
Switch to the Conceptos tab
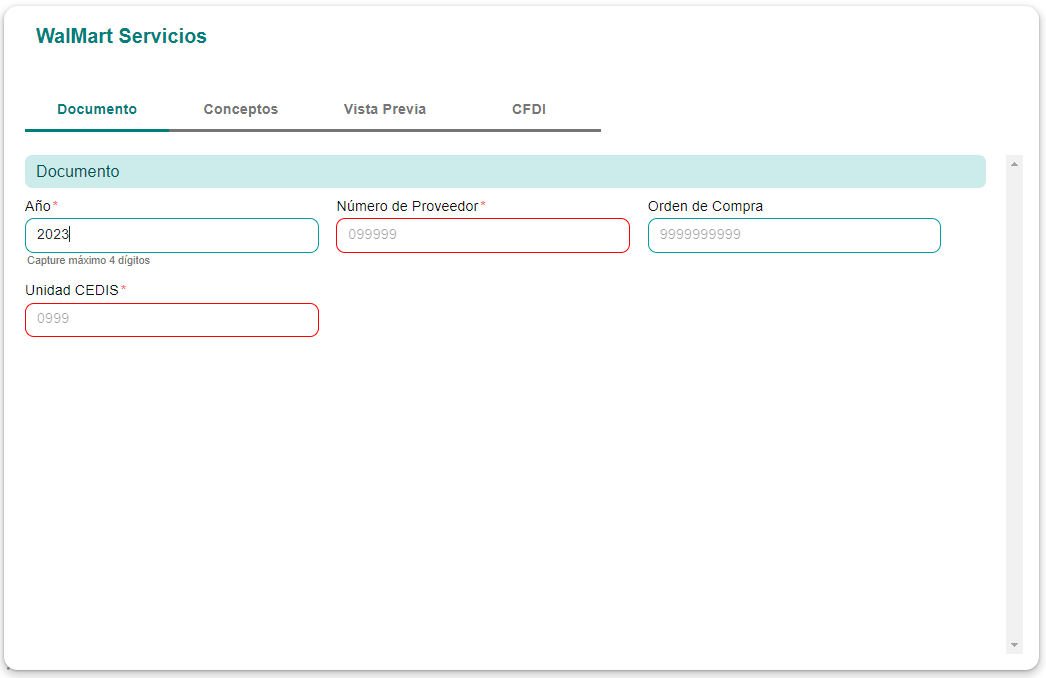[x=240, y=109]
